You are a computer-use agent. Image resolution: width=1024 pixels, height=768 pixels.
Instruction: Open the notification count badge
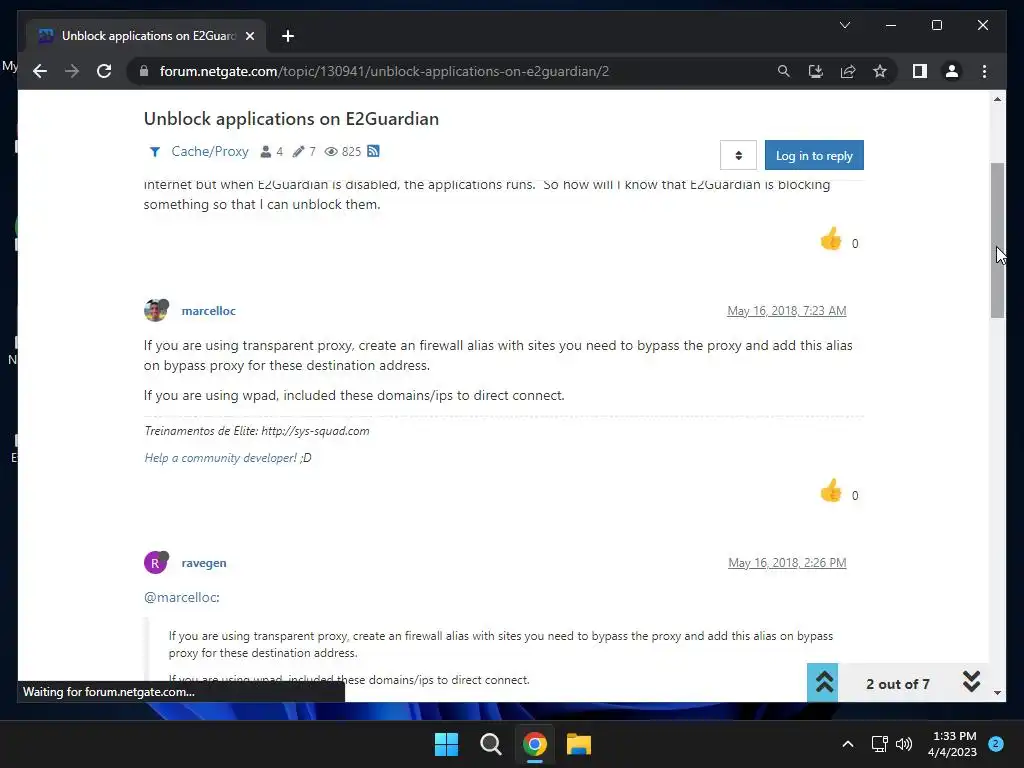[995, 744]
